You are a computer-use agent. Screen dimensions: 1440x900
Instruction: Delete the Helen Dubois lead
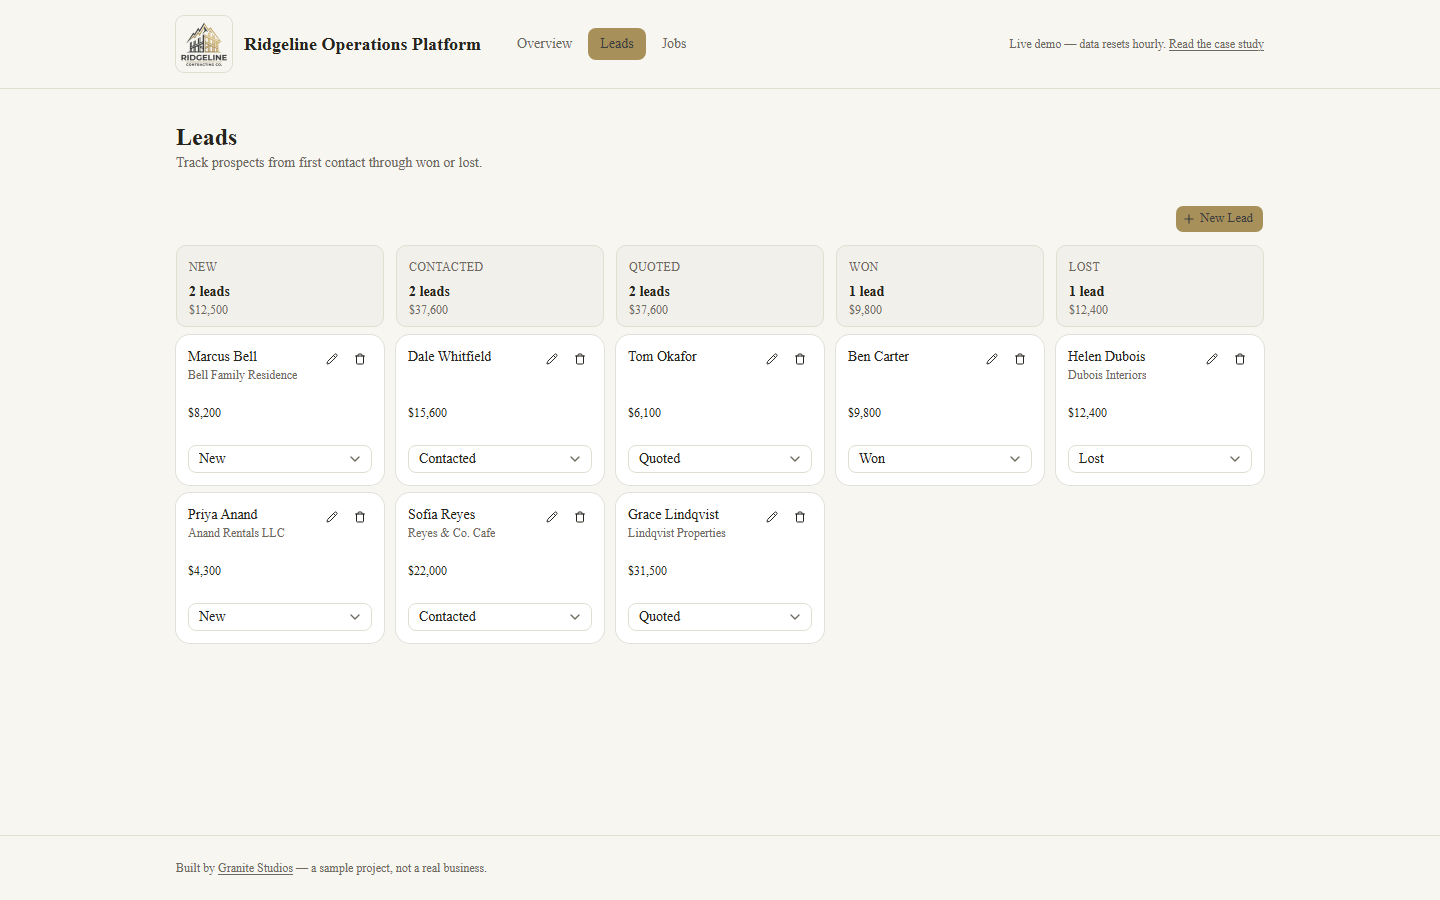click(x=1240, y=359)
